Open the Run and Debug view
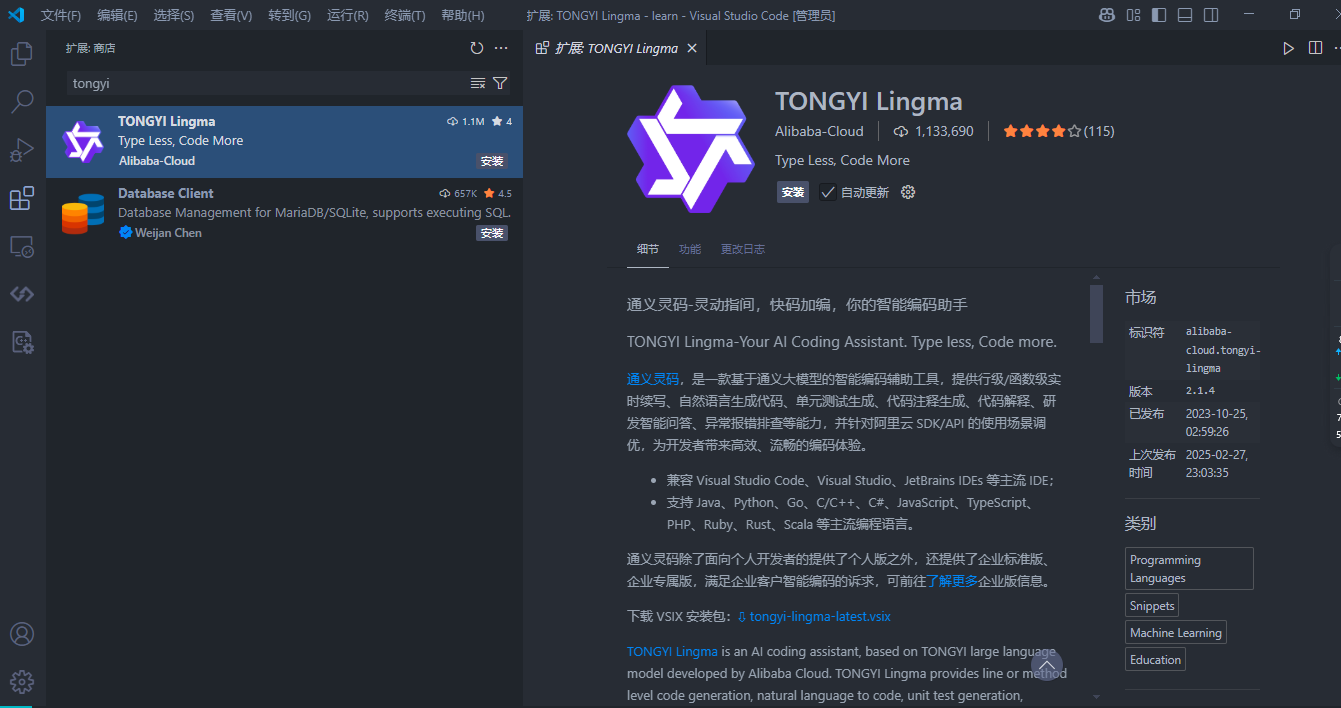The image size is (1341, 708). pos(22,150)
